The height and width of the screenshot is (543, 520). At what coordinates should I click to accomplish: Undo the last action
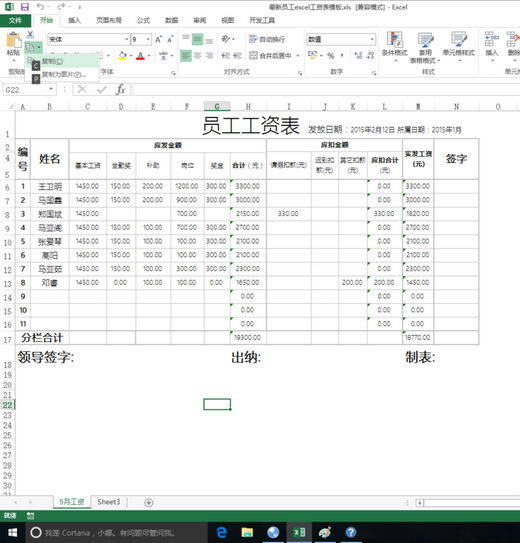click(41, 7)
